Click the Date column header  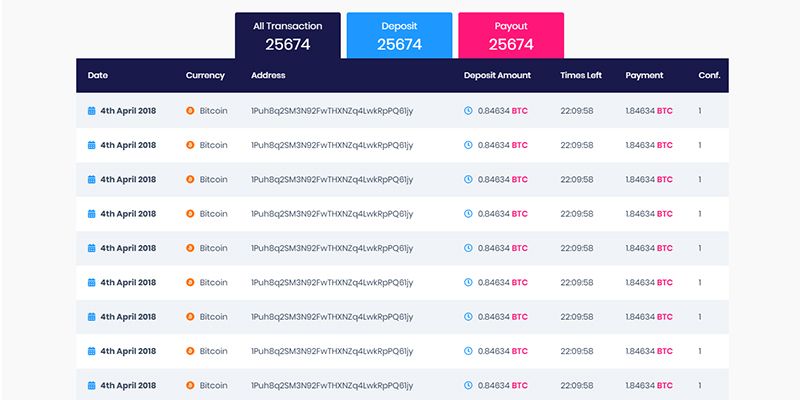98,76
